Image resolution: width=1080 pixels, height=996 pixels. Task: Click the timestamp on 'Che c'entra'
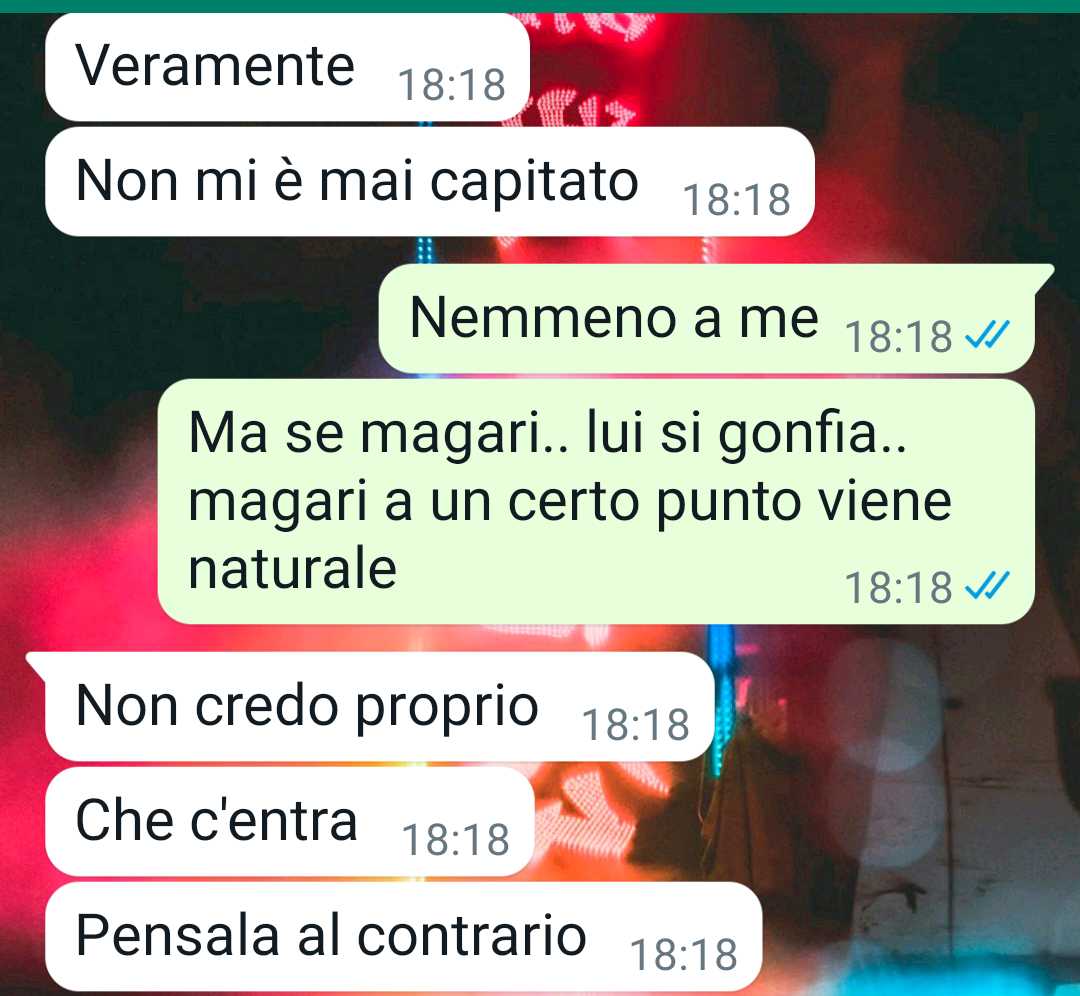point(456,840)
